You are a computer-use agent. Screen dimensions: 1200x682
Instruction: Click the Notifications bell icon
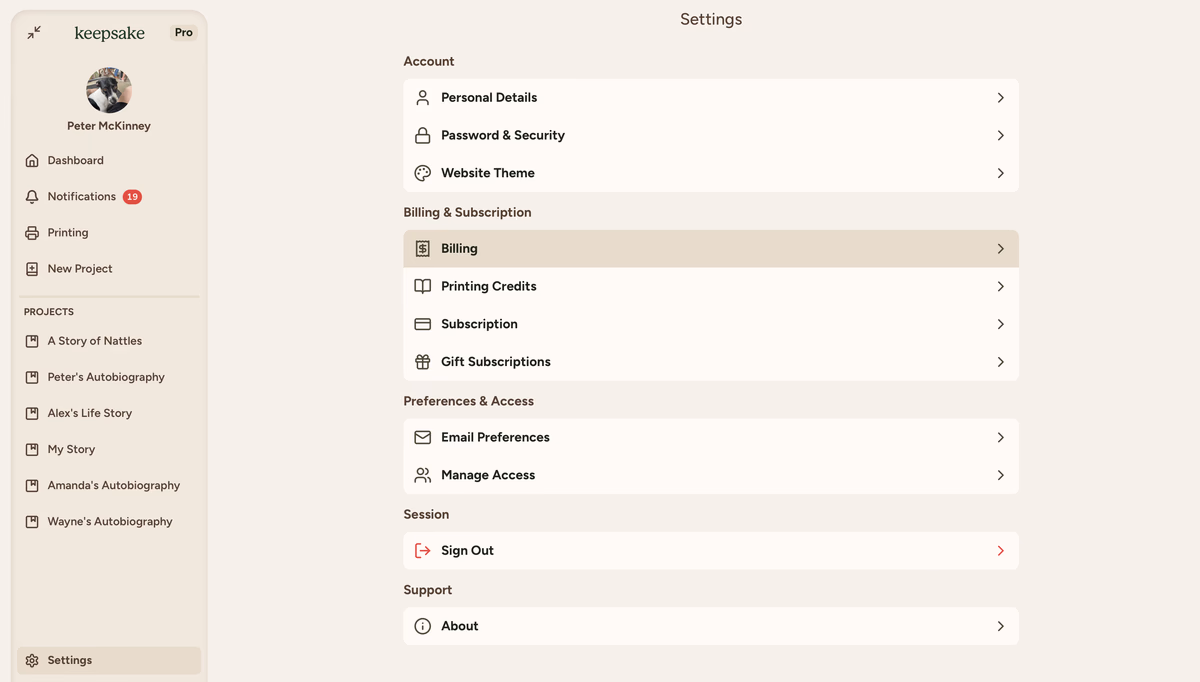(32, 197)
